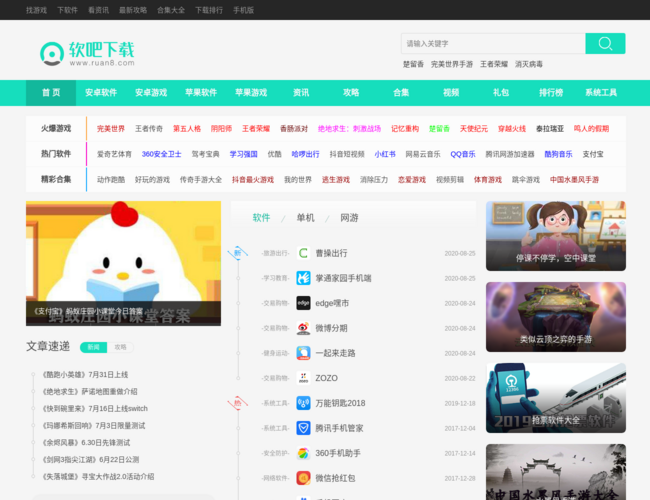The image size is (650, 500).
Task: Open the 蚂蚁庄园小课堂 banner image
Action: click(x=123, y=263)
